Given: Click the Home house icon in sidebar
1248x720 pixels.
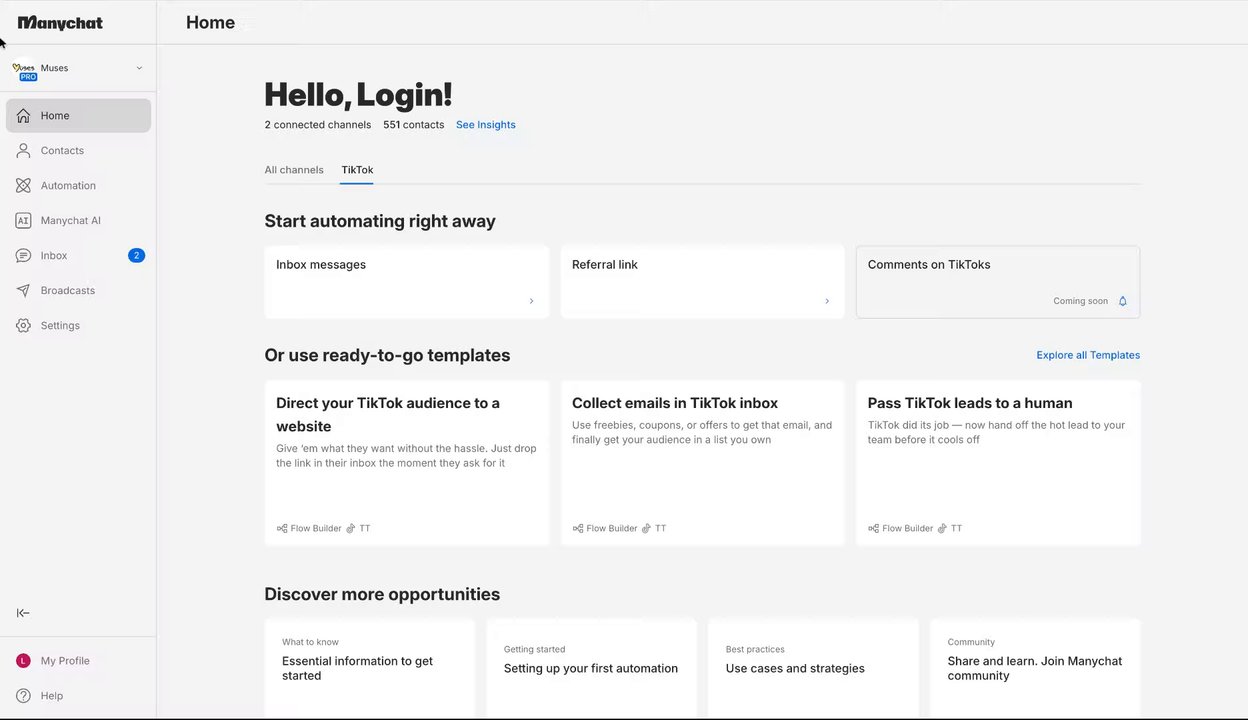Looking at the screenshot, I should [x=23, y=116].
